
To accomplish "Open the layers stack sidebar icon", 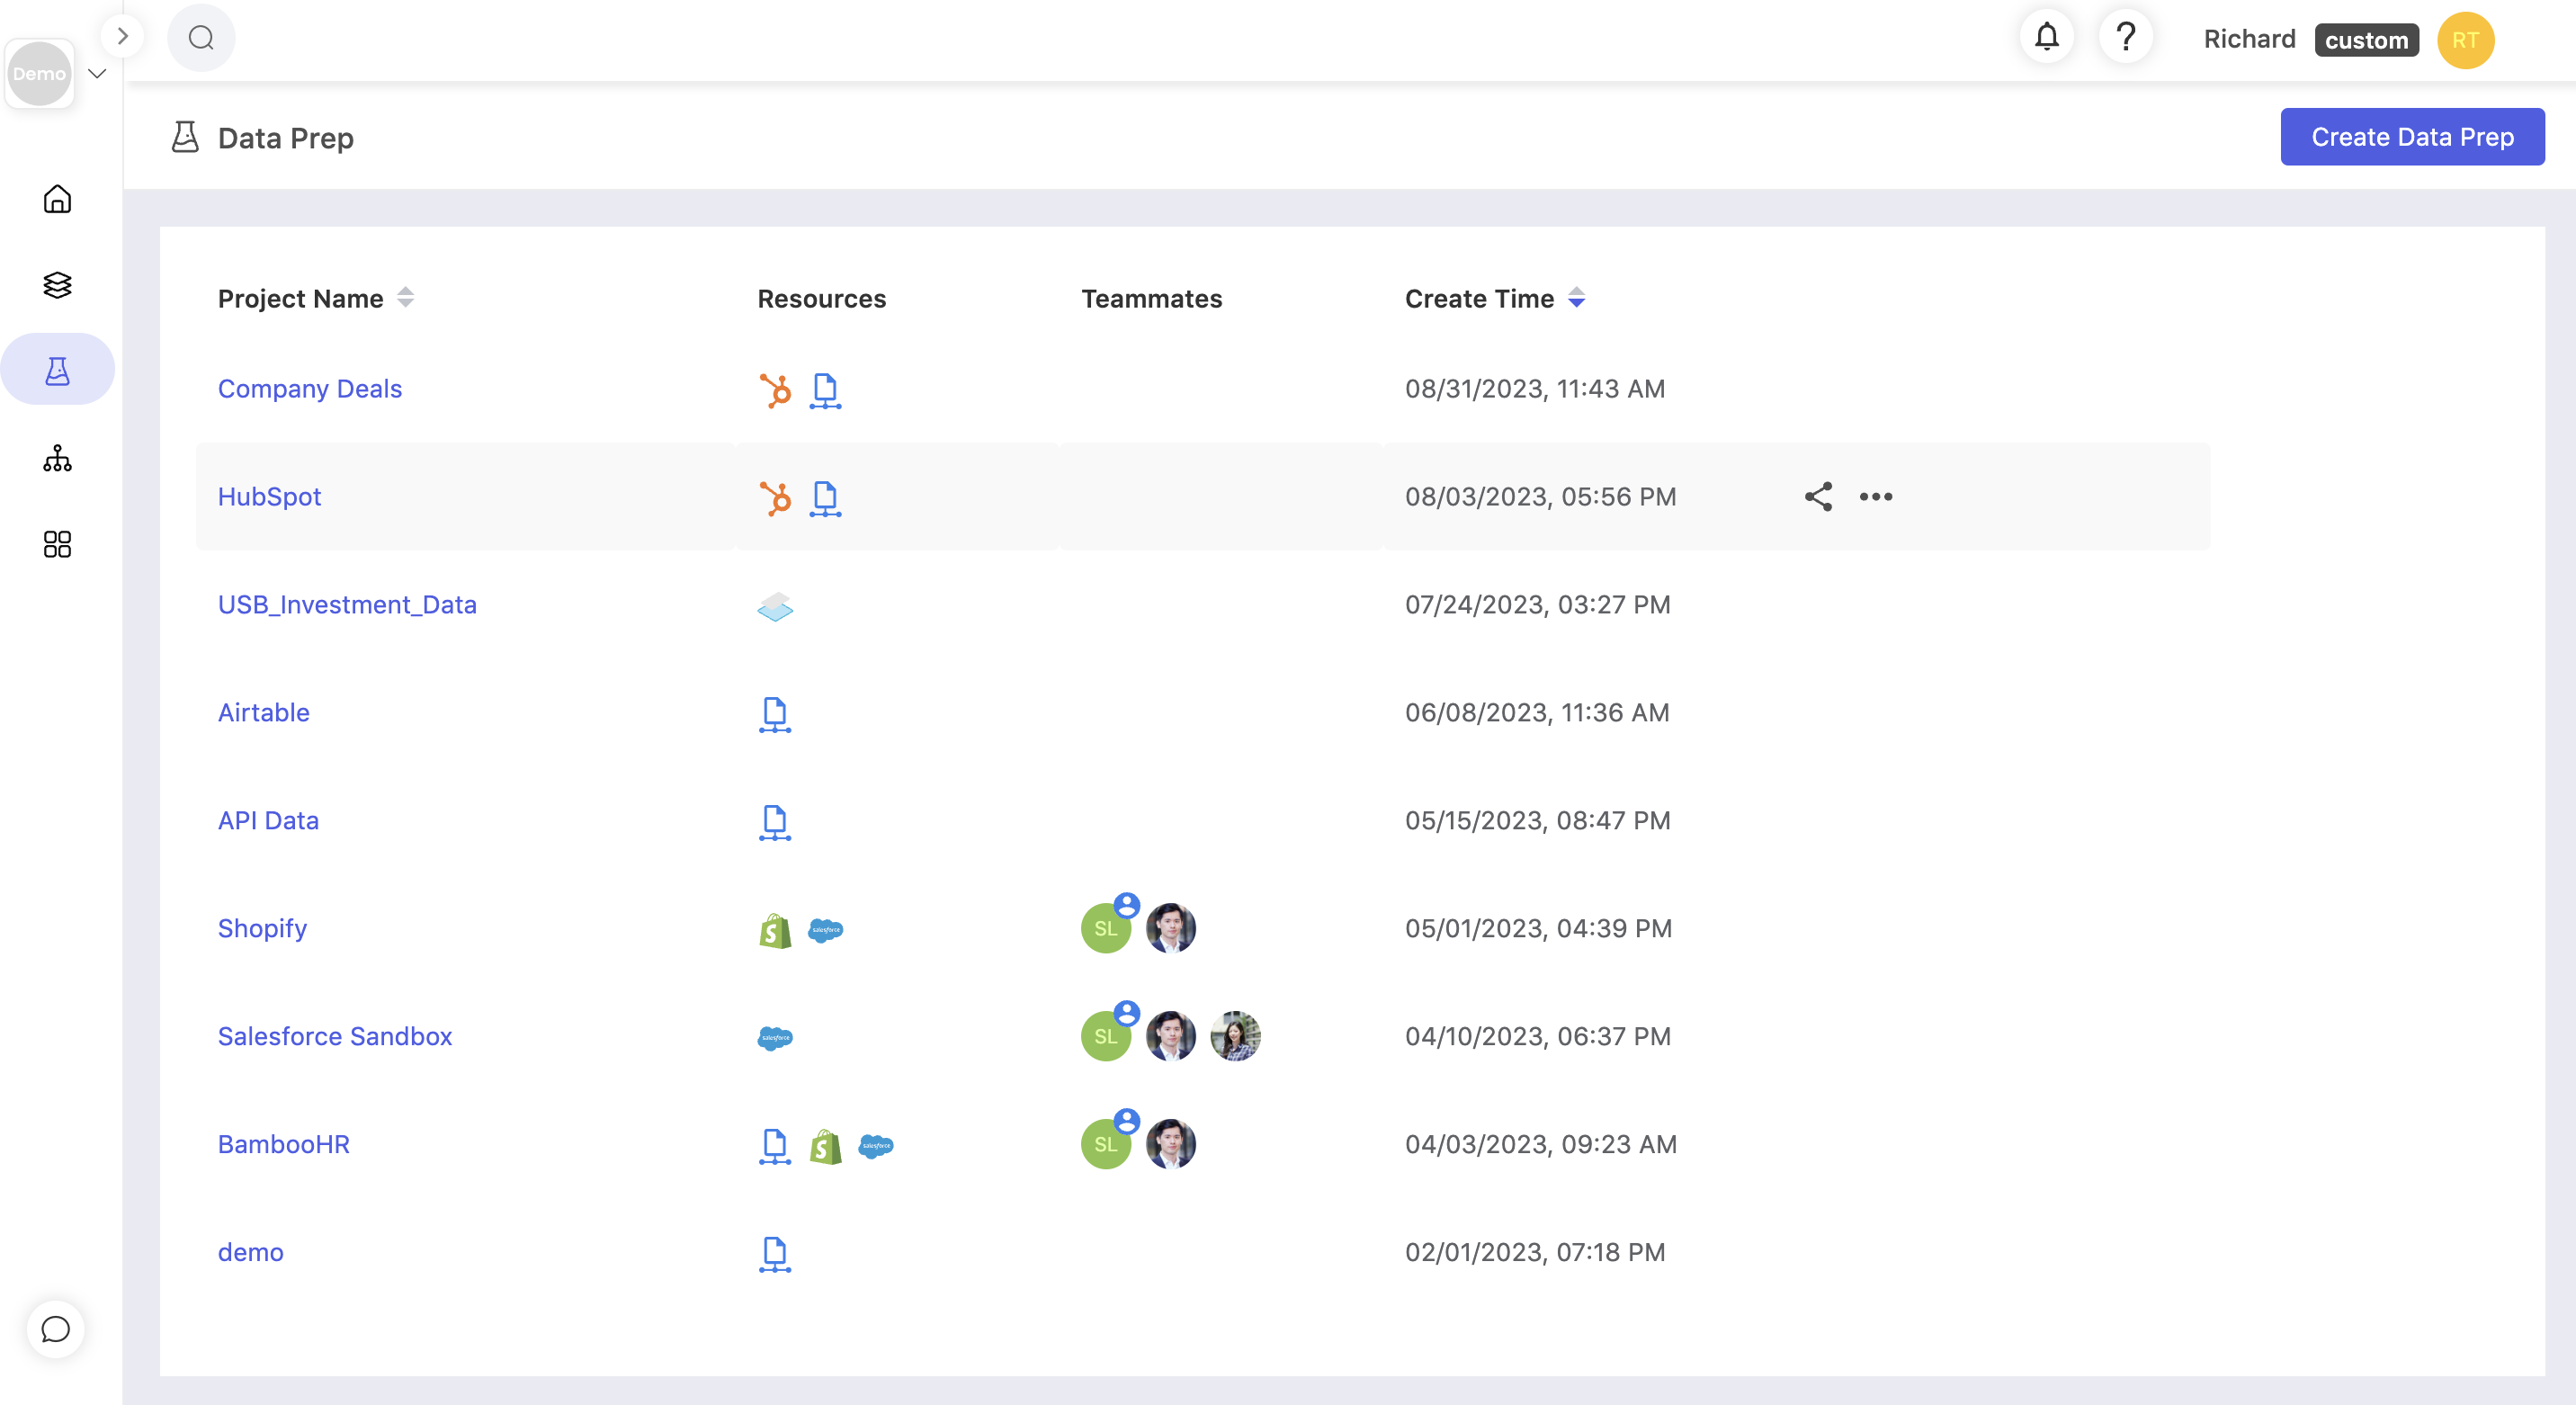I will pyautogui.click(x=57, y=285).
